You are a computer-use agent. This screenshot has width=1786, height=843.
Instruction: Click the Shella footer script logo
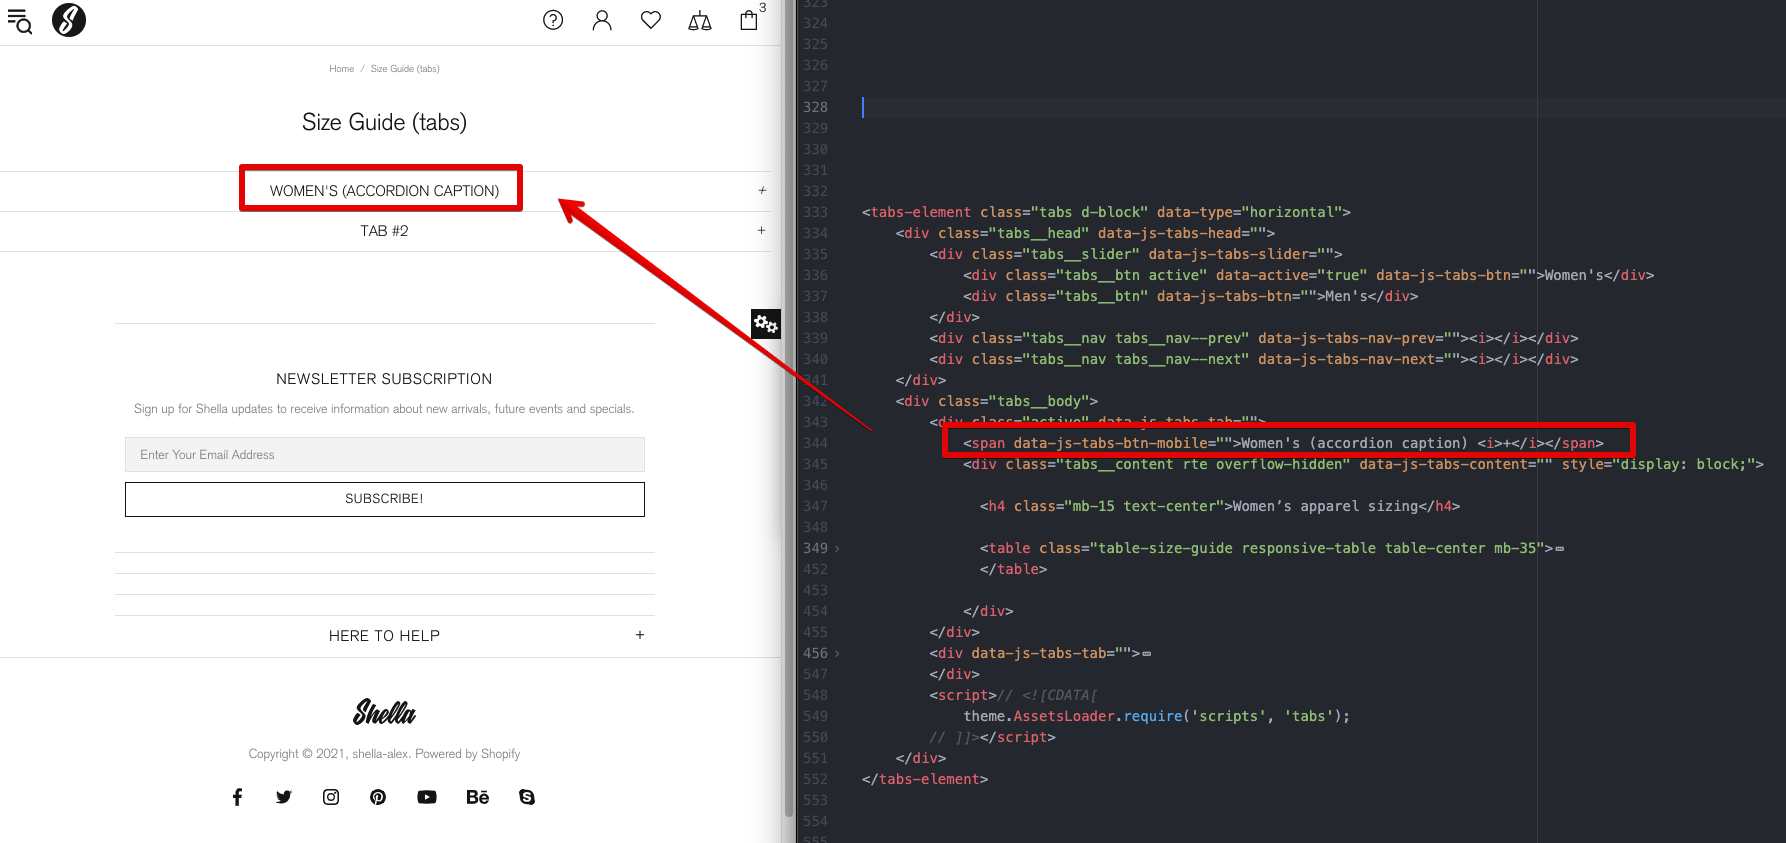tap(384, 712)
